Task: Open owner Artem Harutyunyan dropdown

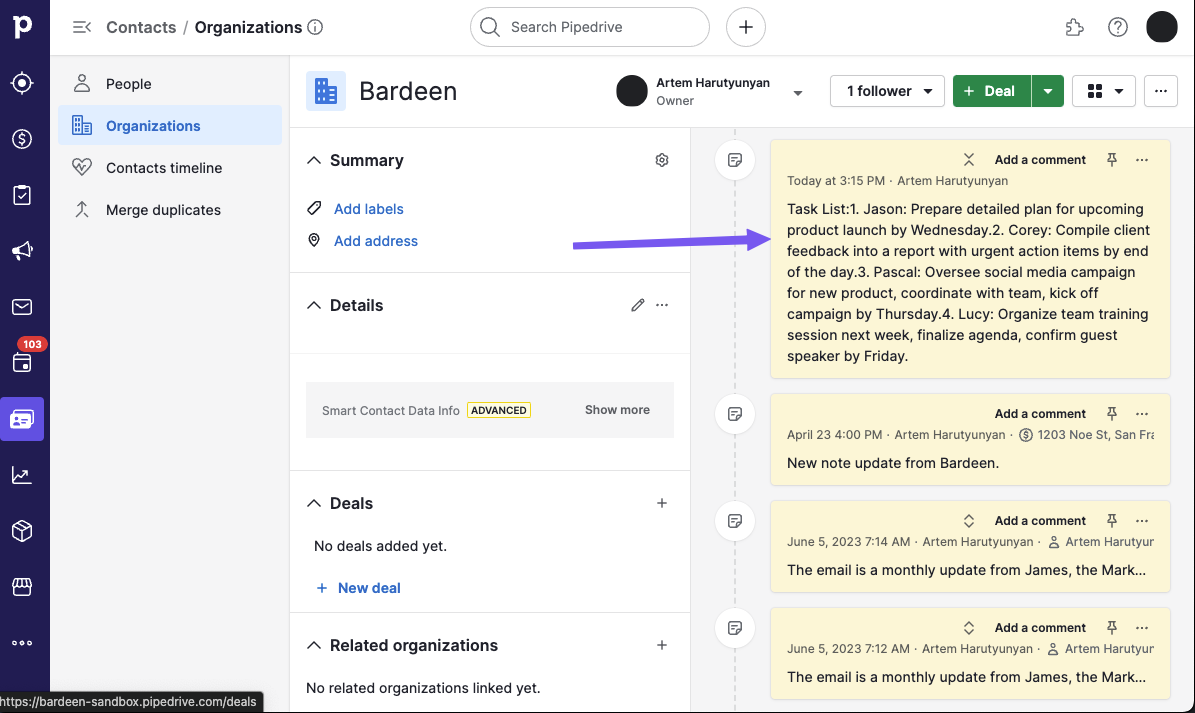Action: [798, 93]
